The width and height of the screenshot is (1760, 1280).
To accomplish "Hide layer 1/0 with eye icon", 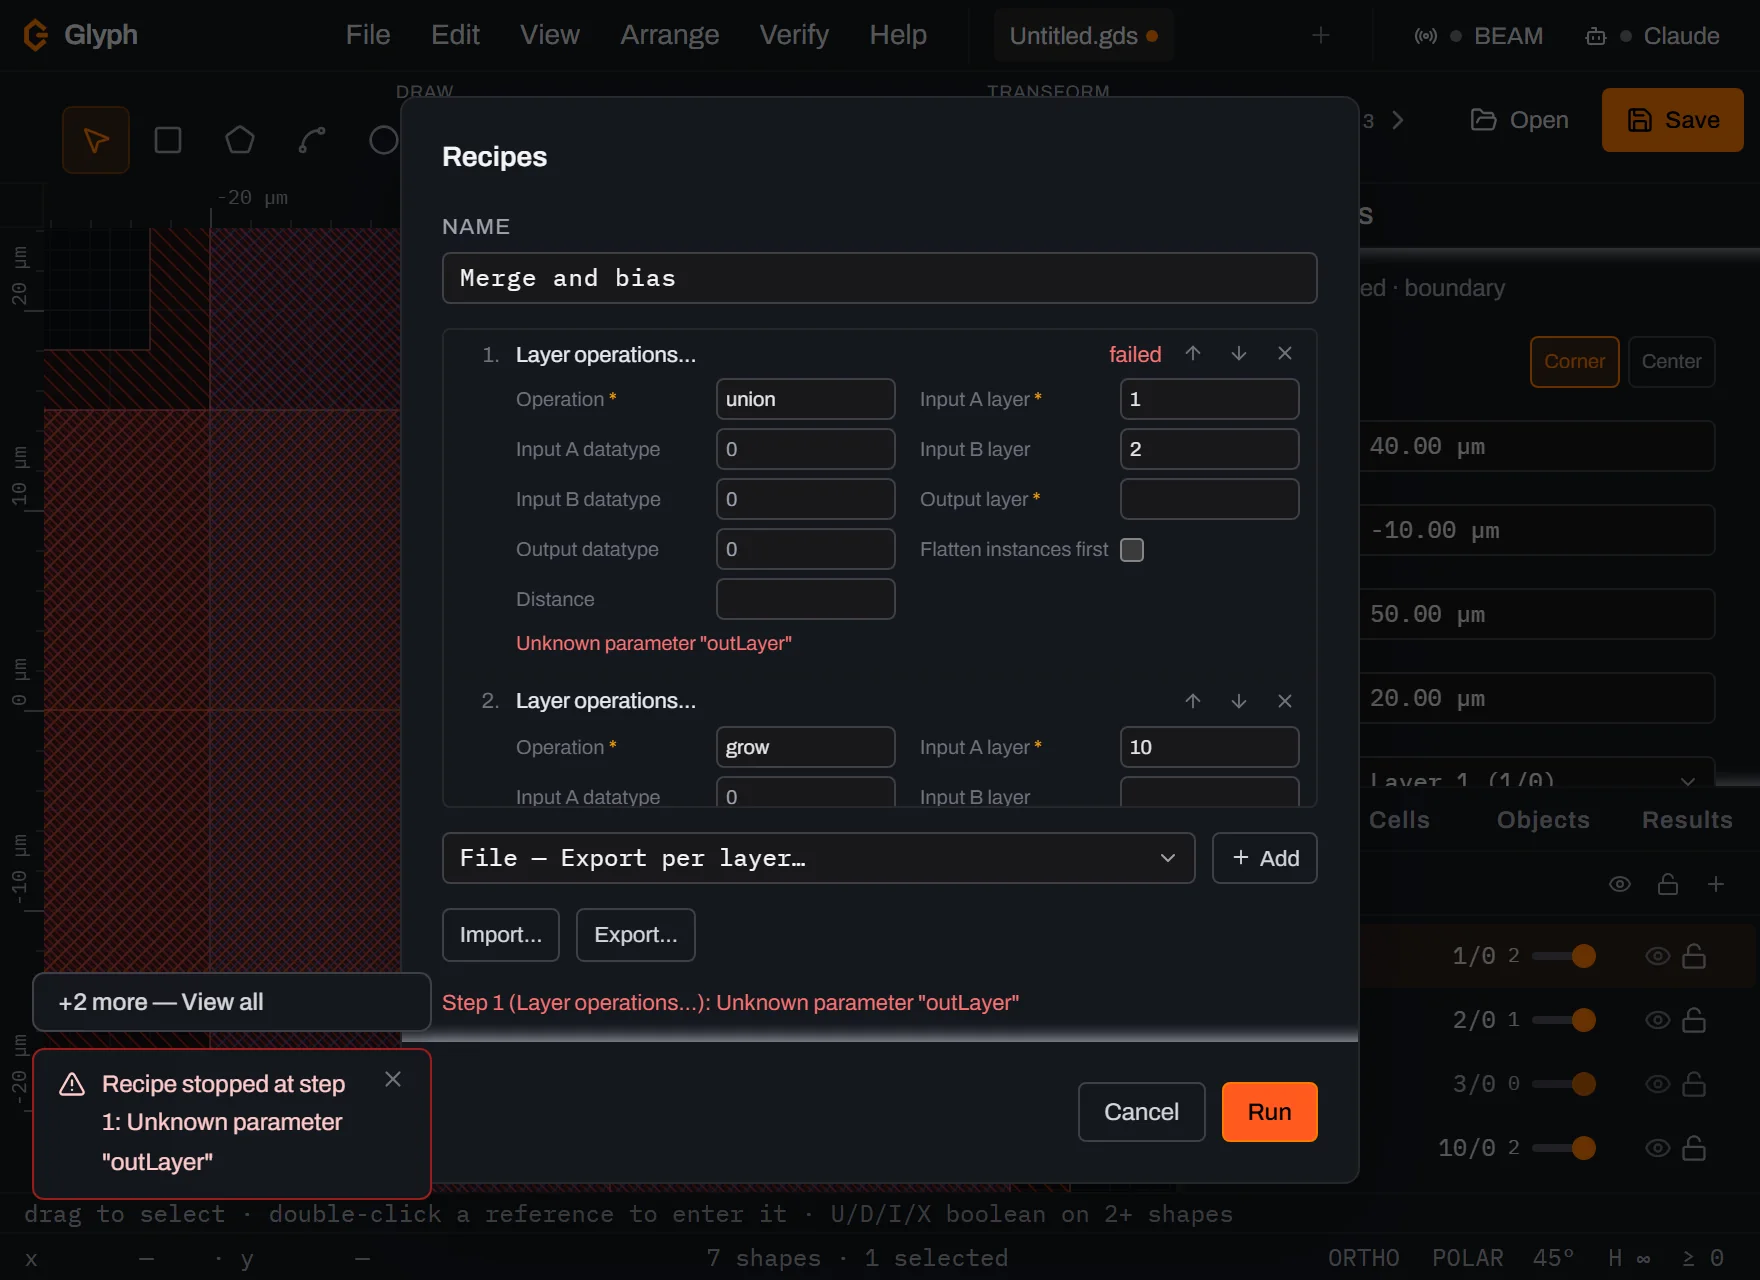I will click(1657, 956).
